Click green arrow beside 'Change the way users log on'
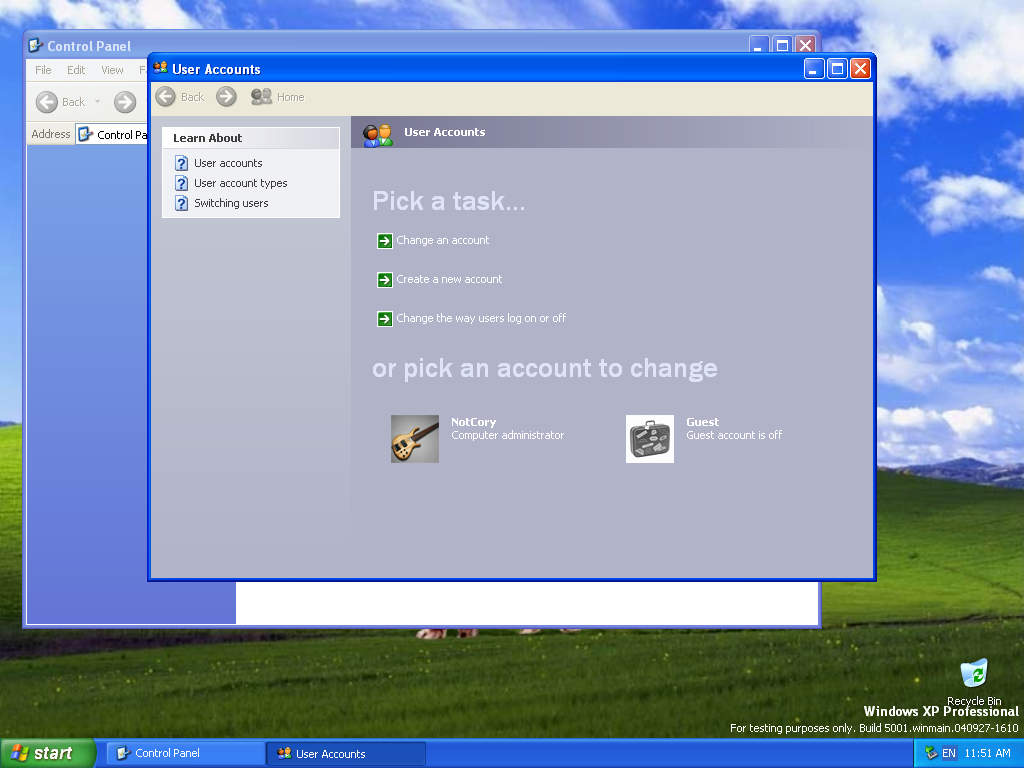The height and width of the screenshot is (768, 1024). pyautogui.click(x=385, y=319)
